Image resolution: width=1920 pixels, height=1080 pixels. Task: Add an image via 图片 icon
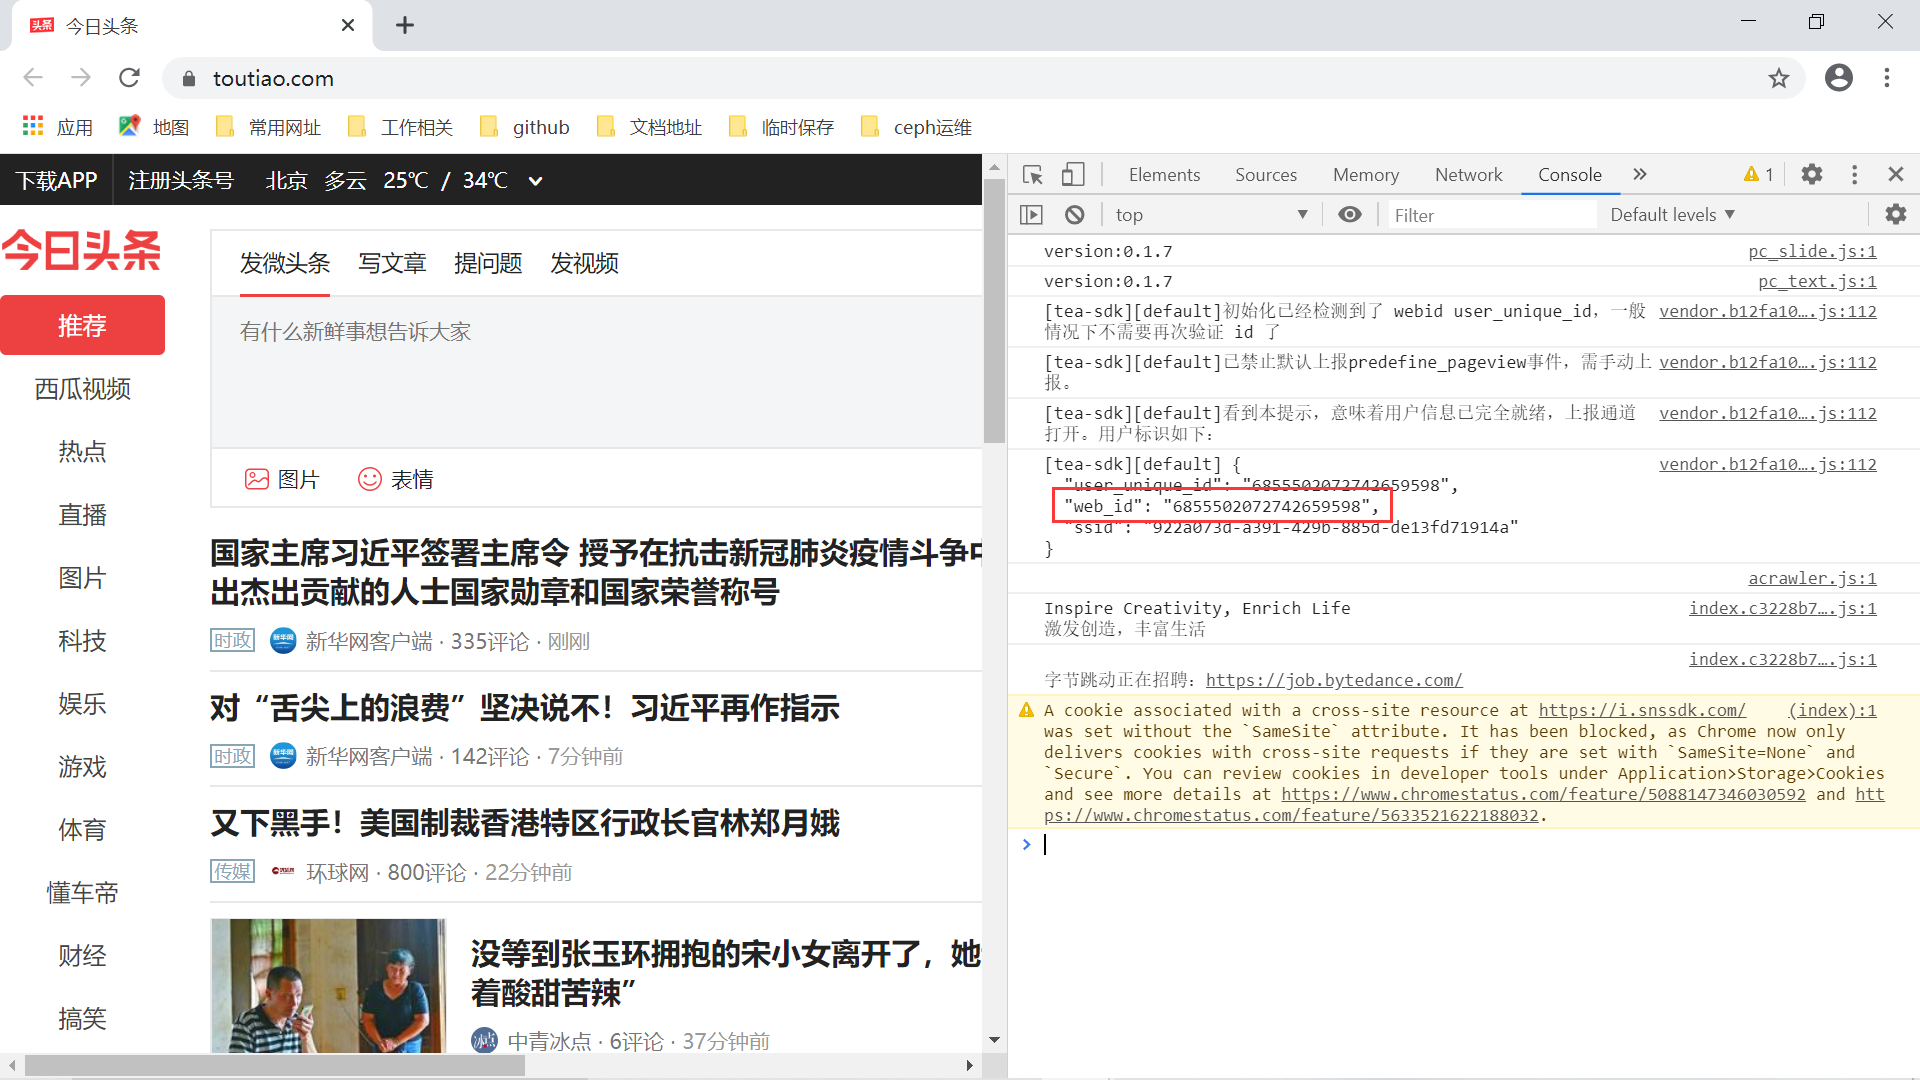click(x=282, y=480)
